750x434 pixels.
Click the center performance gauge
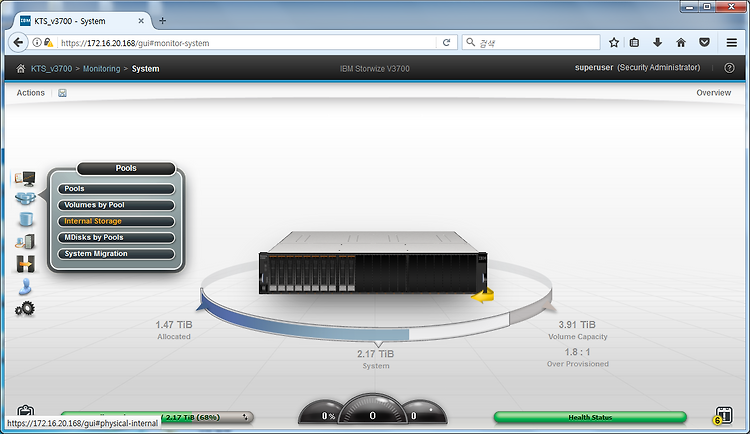[373, 410]
